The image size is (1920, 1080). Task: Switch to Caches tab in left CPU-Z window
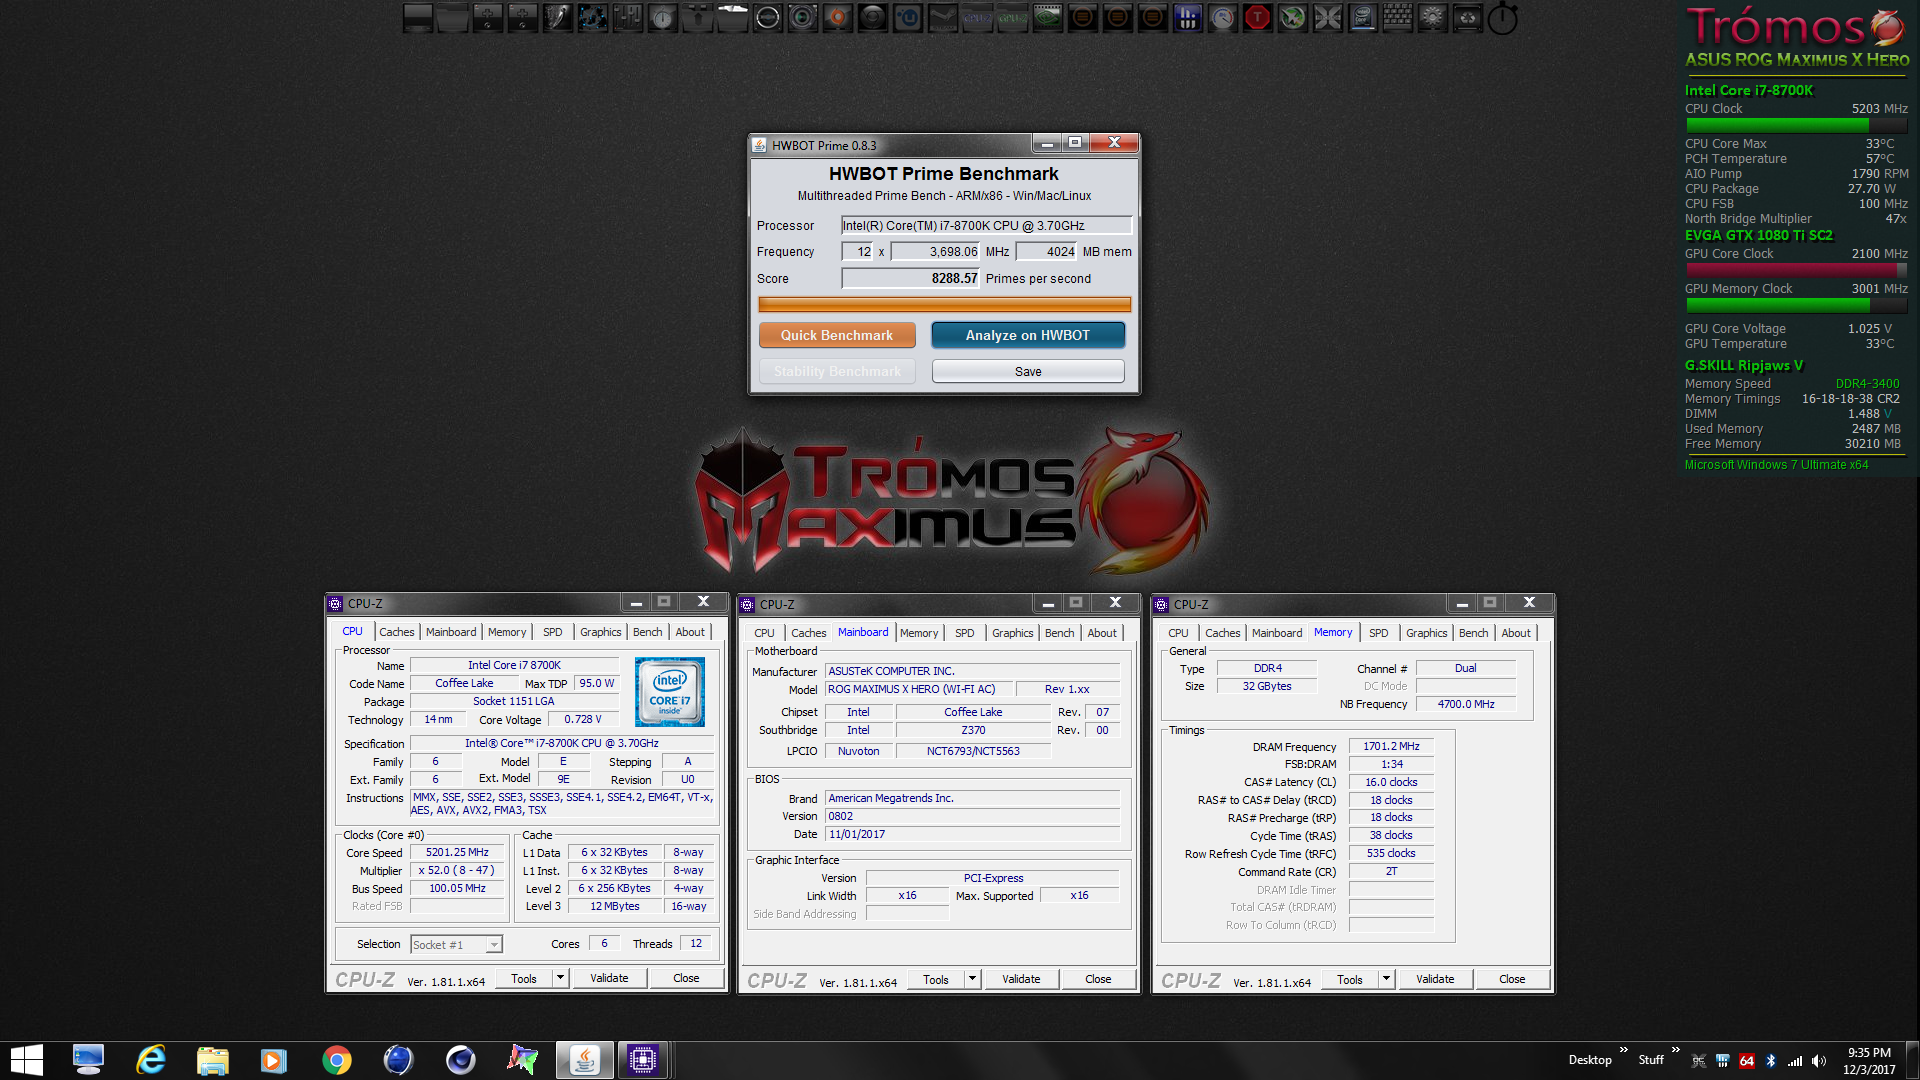(x=396, y=632)
